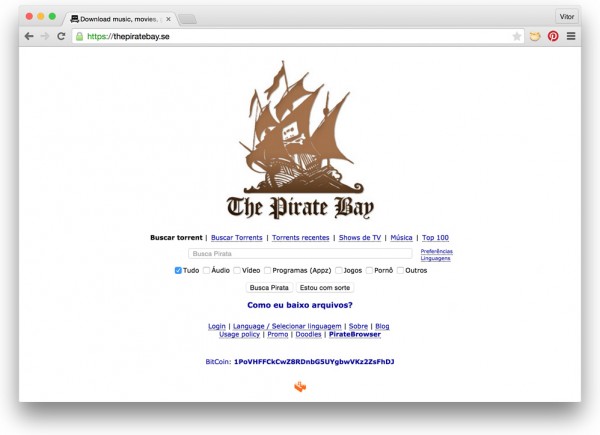Open the Preferências link
This screenshot has height=435, width=600.
click(x=437, y=251)
